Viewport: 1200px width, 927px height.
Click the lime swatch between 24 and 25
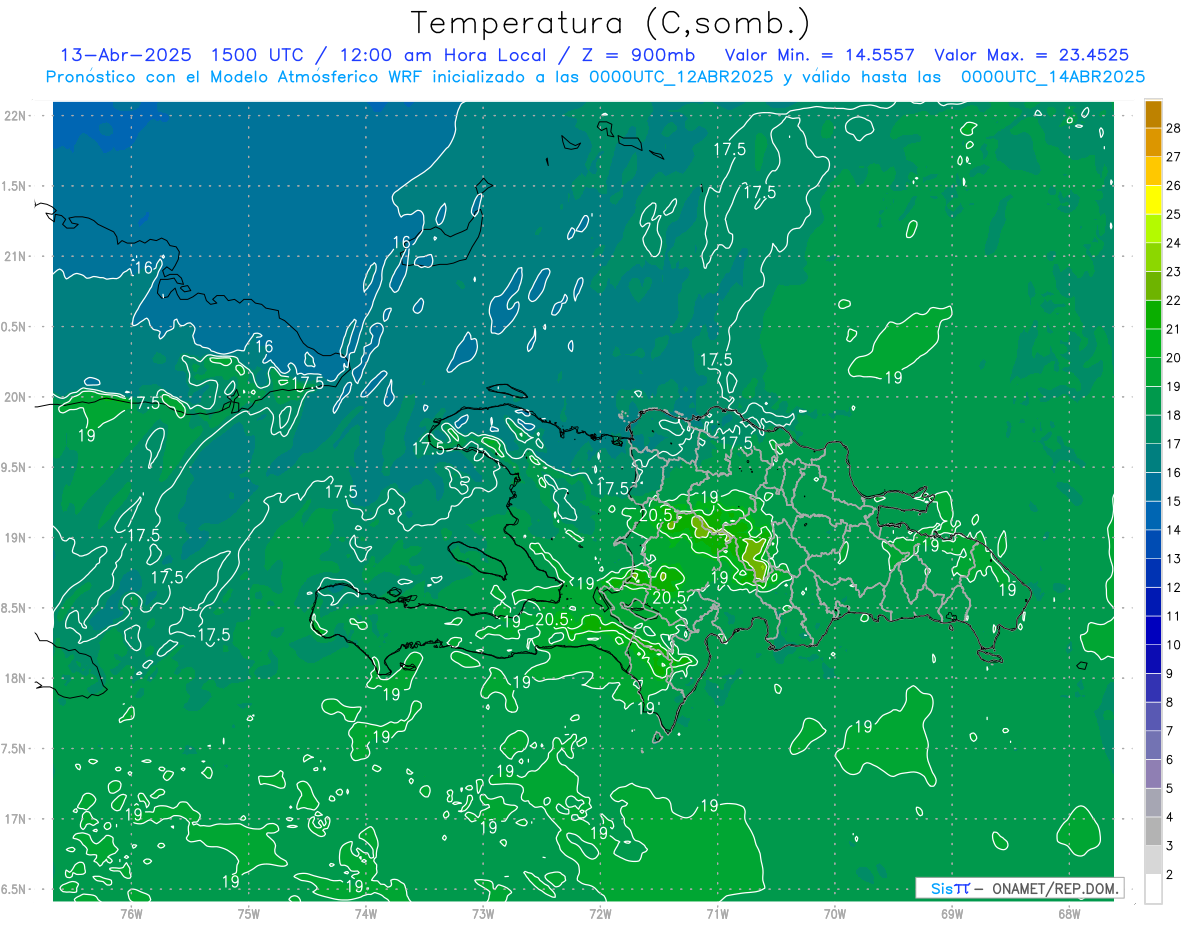[x=1153, y=228]
